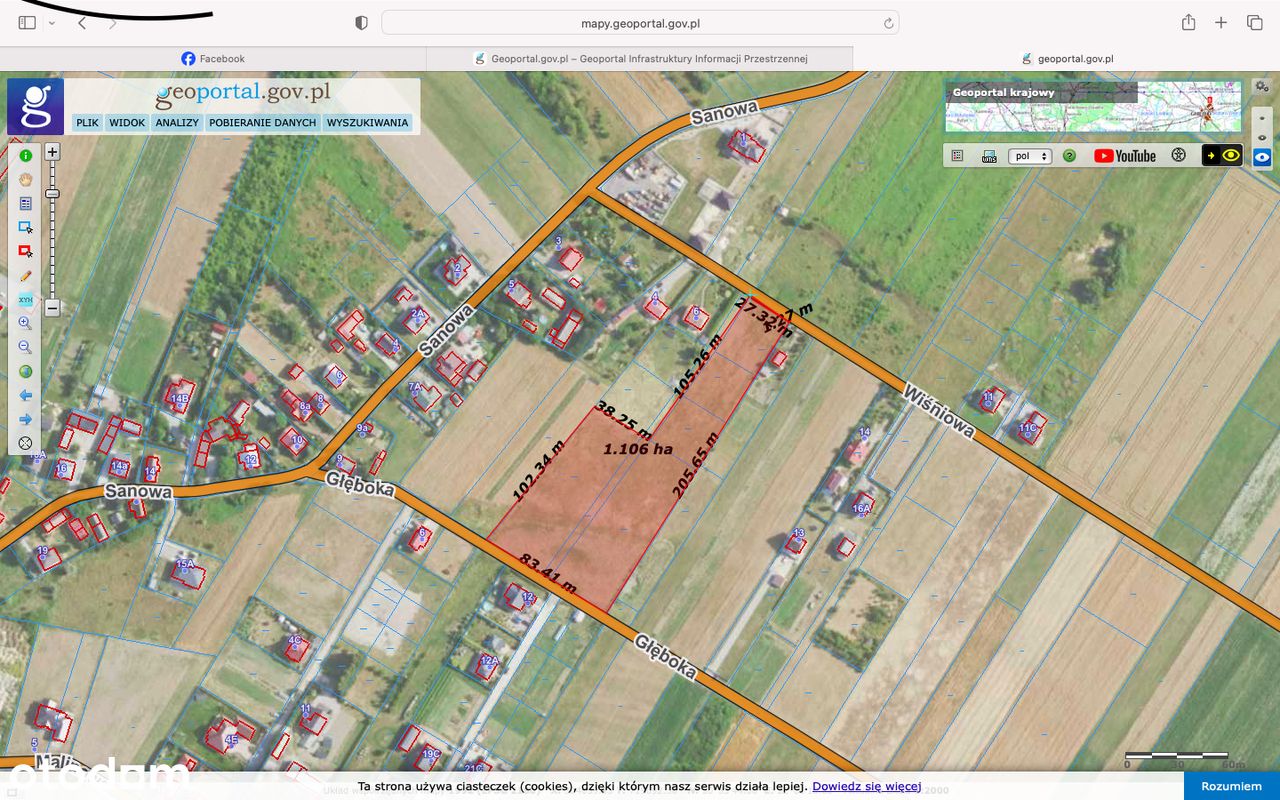Select the green info identify tool
The width and height of the screenshot is (1280, 800).
click(26, 155)
